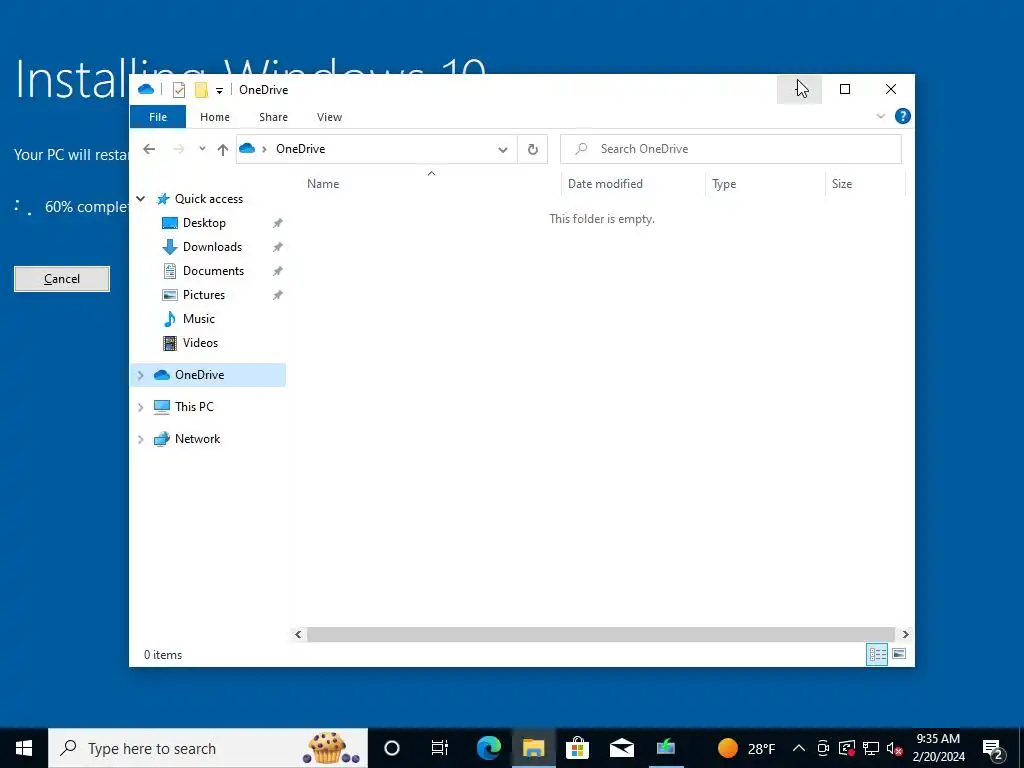This screenshot has width=1024, height=768.
Task: Open Documents in Quick access
Action: [214, 271]
